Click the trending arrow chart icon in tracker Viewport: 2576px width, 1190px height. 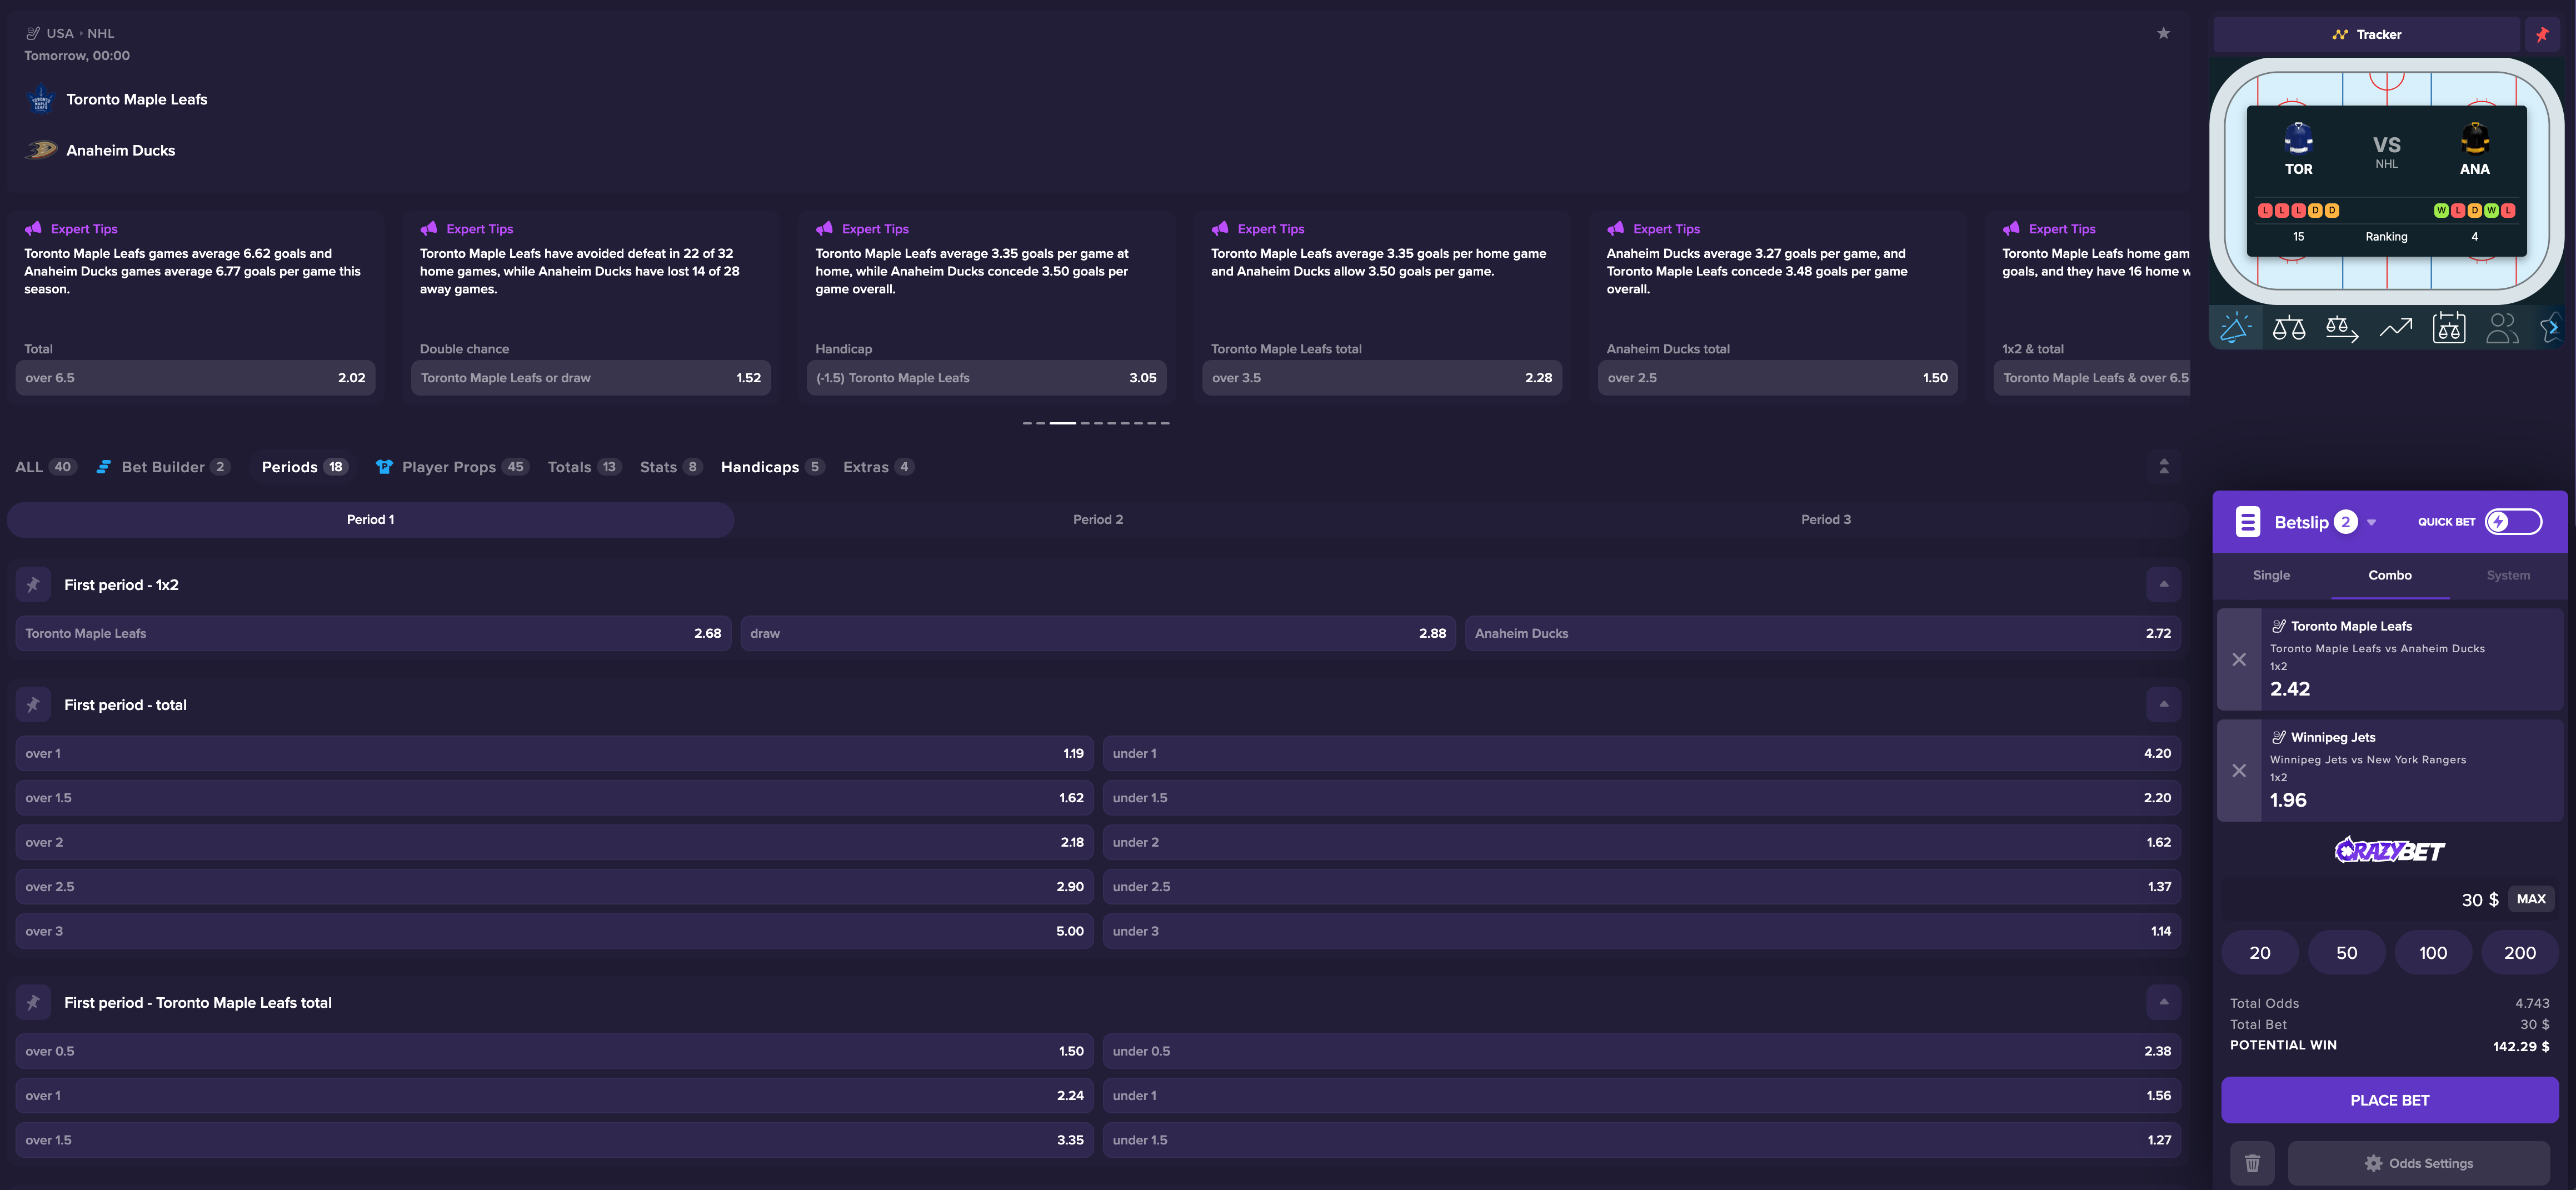coord(2395,328)
